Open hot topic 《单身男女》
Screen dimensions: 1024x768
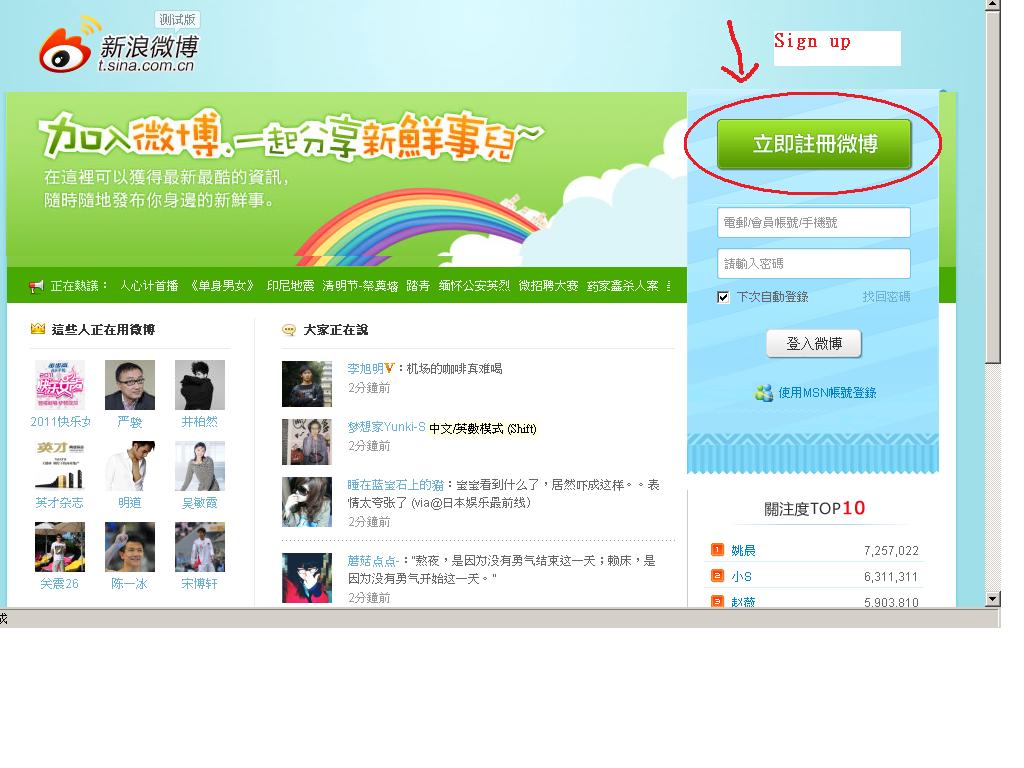pyautogui.click(x=222, y=286)
